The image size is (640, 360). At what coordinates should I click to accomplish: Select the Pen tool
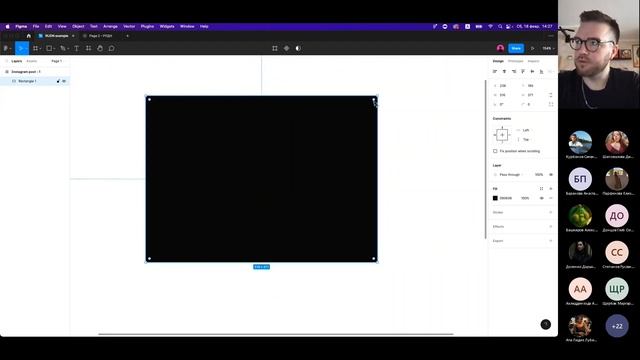(x=62, y=48)
